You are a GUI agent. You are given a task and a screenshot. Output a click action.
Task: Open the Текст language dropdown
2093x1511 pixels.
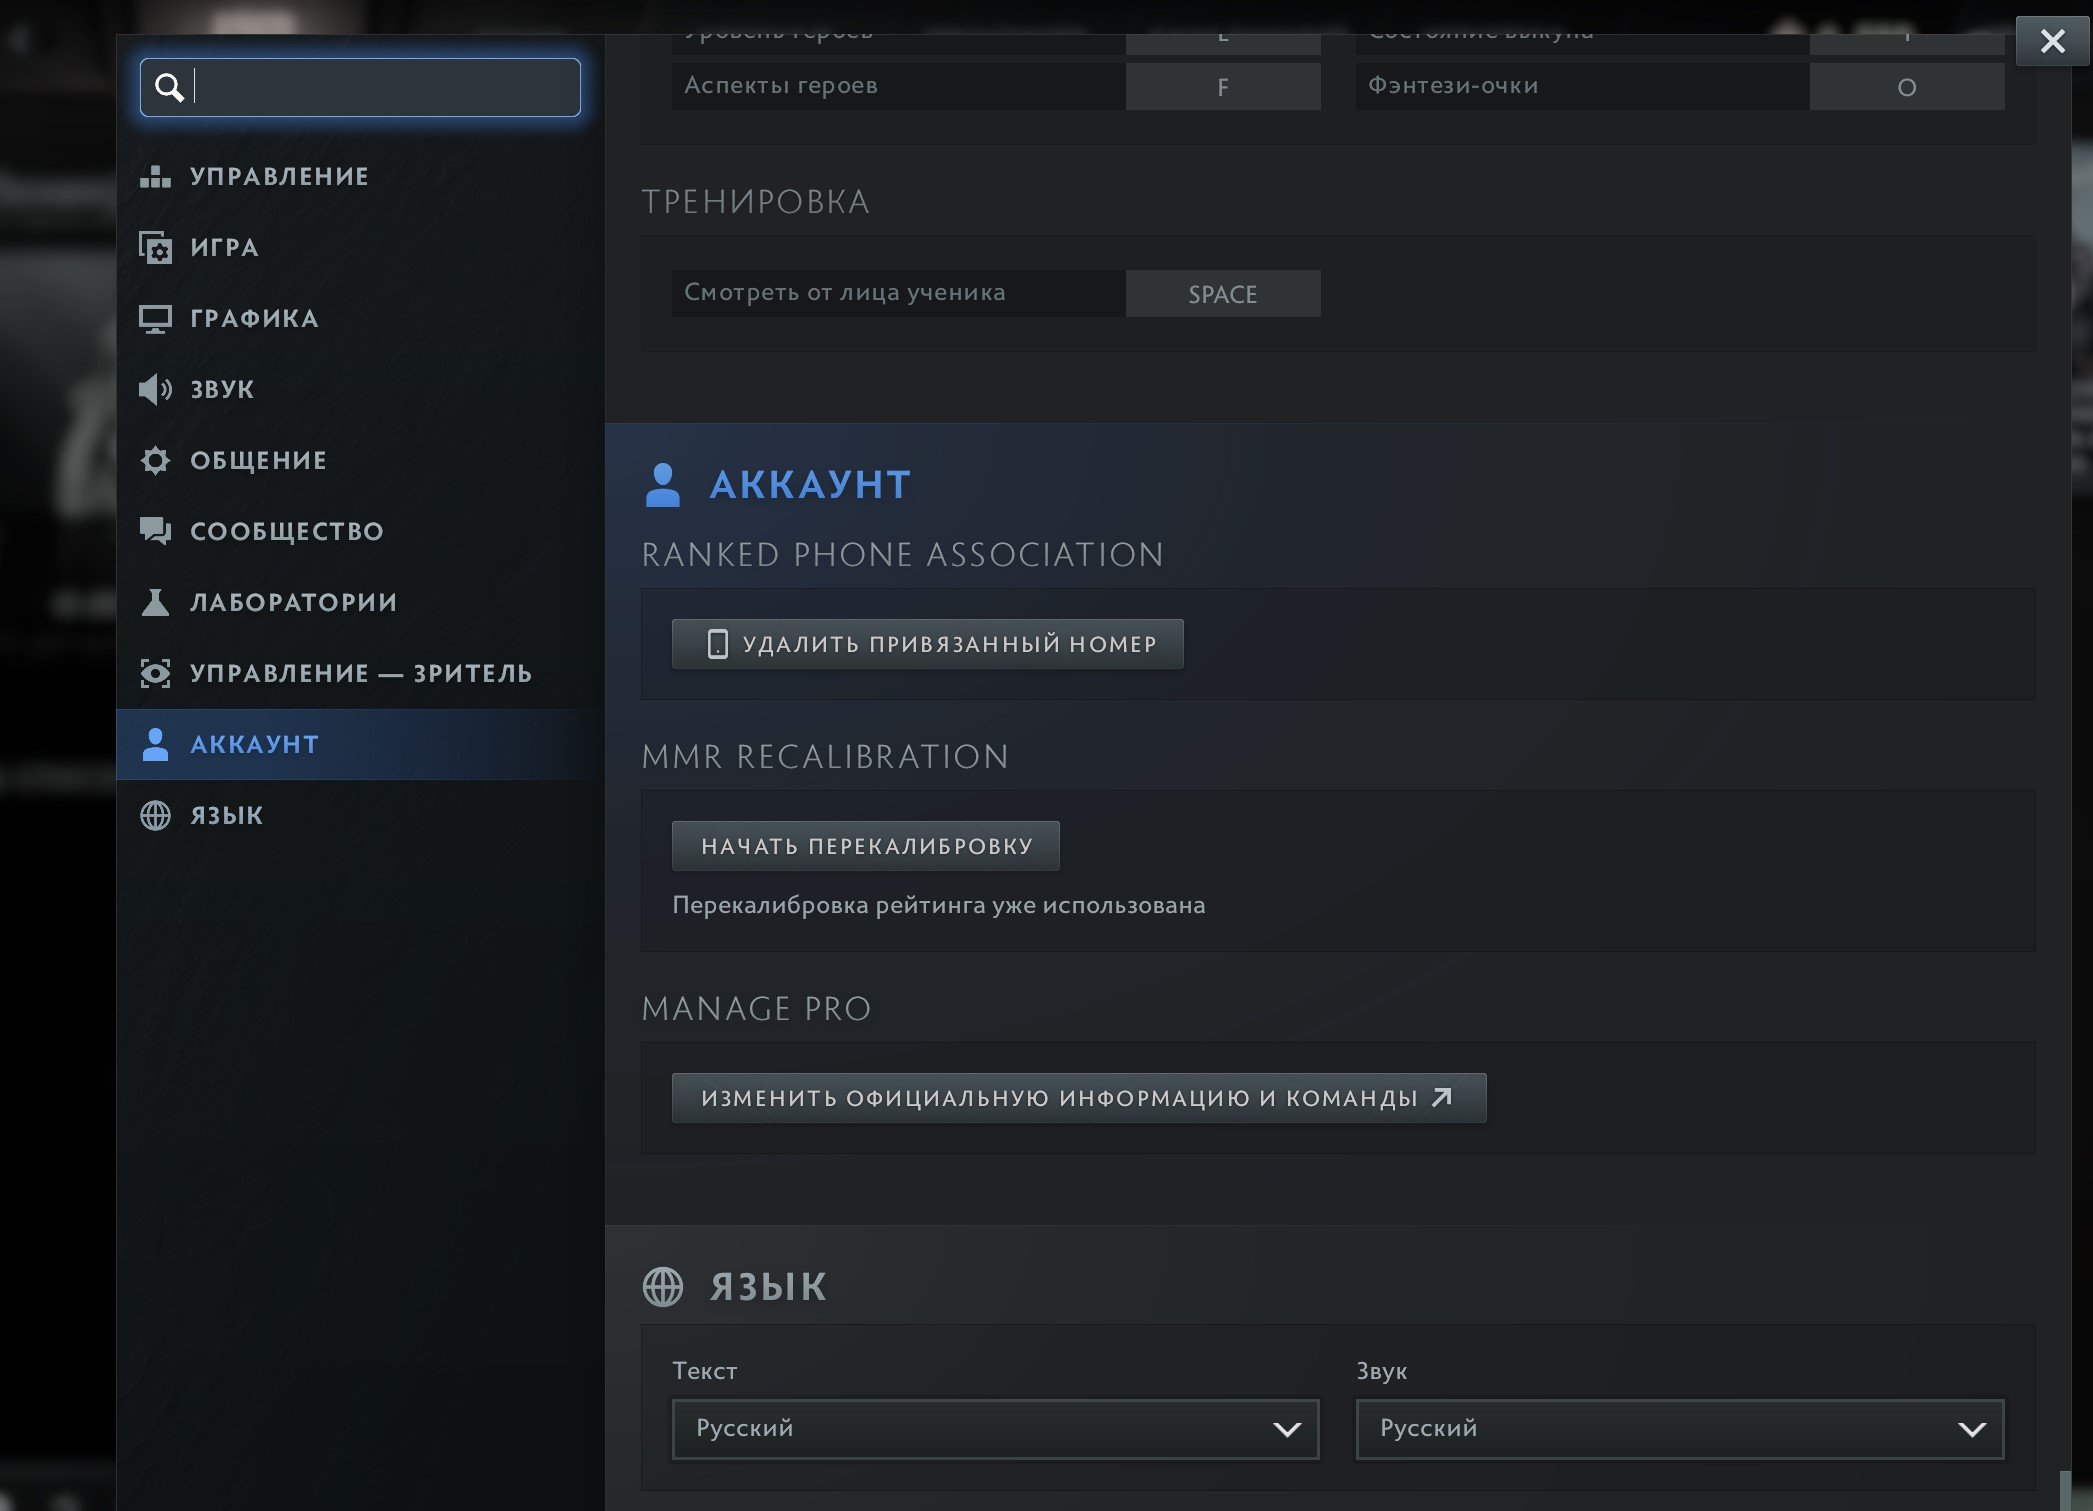995,1429
